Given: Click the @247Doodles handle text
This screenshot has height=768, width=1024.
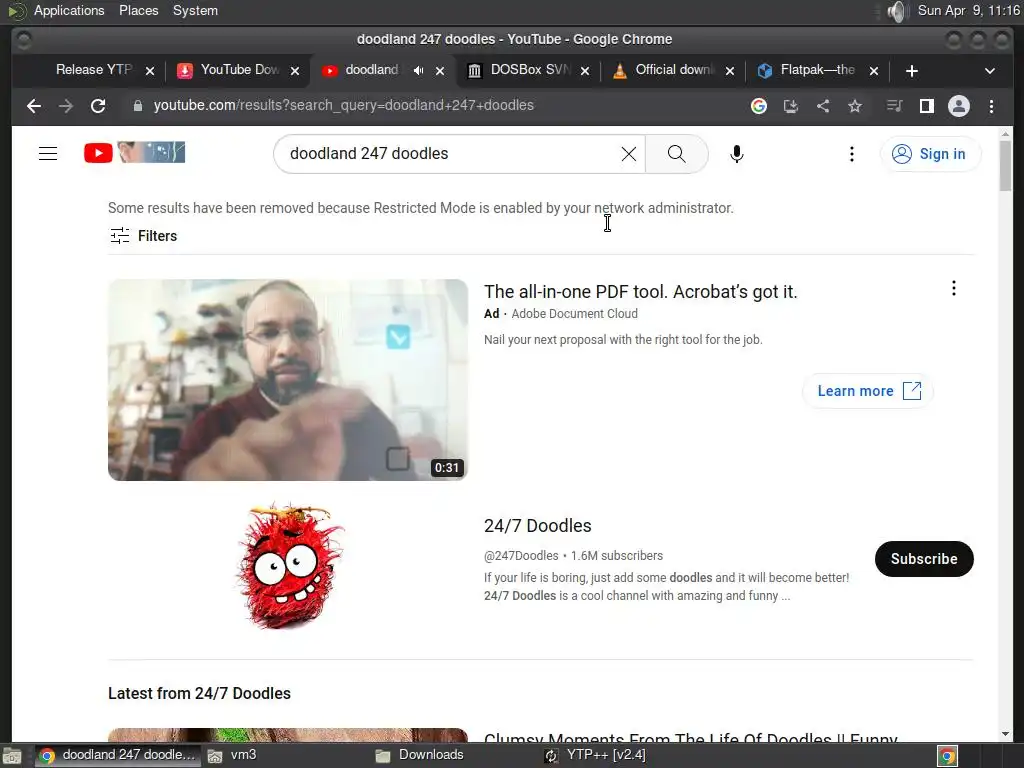Looking at the screenshot, I should [521, 556].
